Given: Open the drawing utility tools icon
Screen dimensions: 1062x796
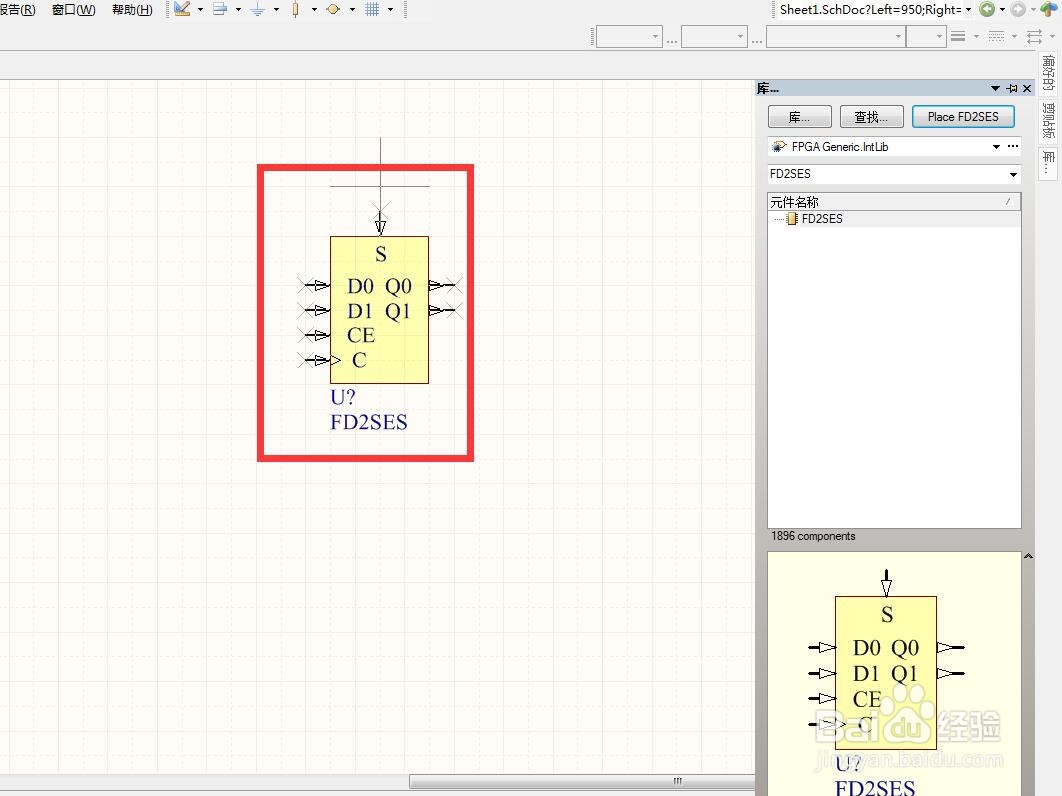Looking at the screenshot, I should tap(182, 9).
